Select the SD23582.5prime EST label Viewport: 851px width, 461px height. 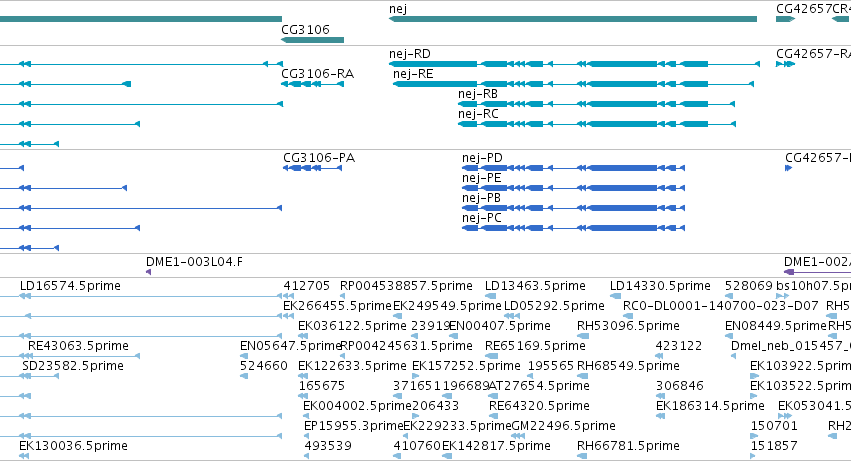click(x=73, y=366)
